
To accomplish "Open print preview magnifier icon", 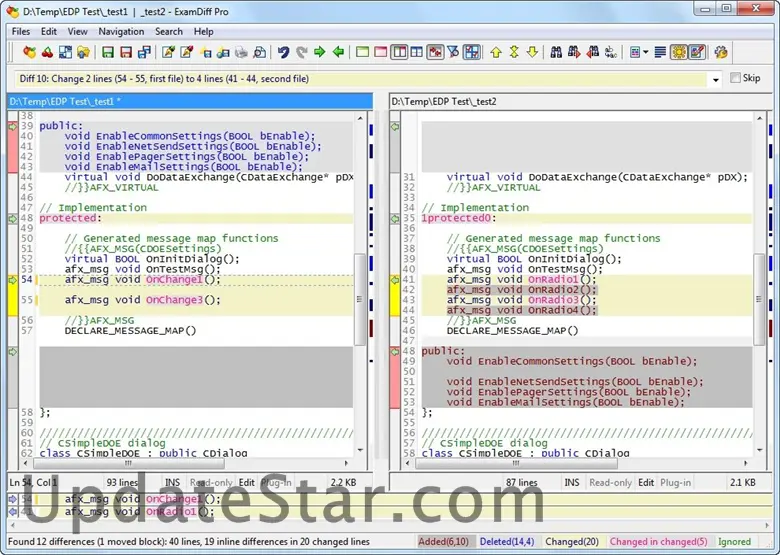I will (x=259, y=52).
